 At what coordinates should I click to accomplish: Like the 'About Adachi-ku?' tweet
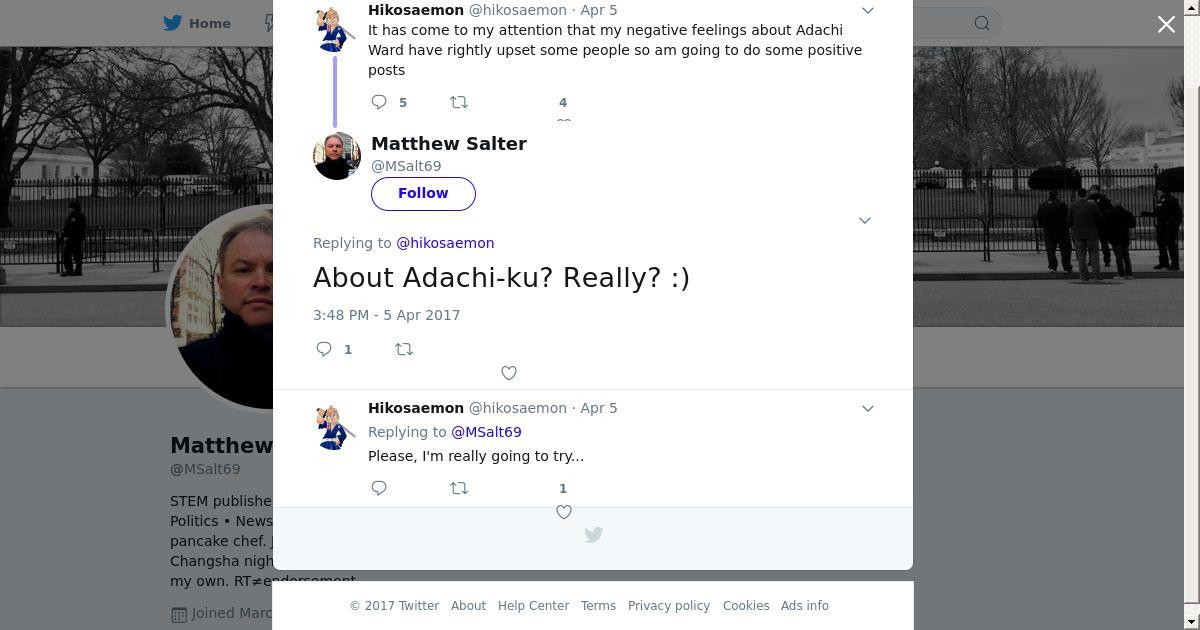tap(509, 373)
